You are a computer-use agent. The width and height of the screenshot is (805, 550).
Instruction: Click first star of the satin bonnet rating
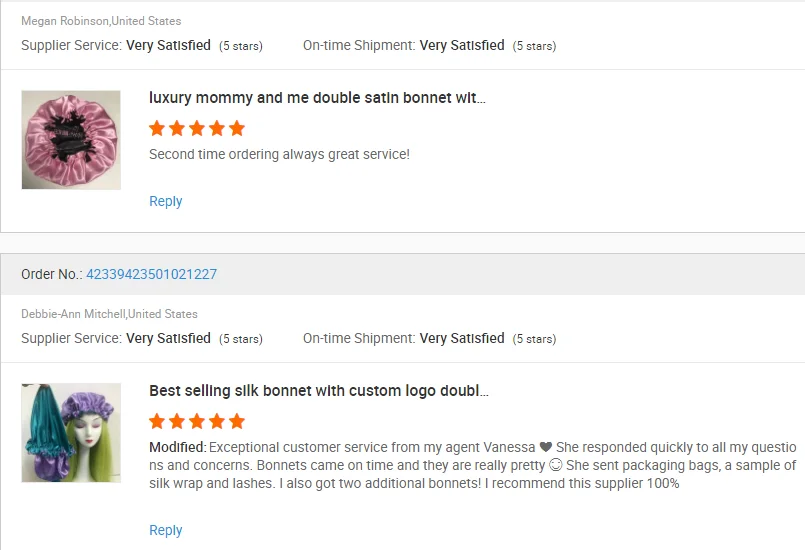point(157,128)
